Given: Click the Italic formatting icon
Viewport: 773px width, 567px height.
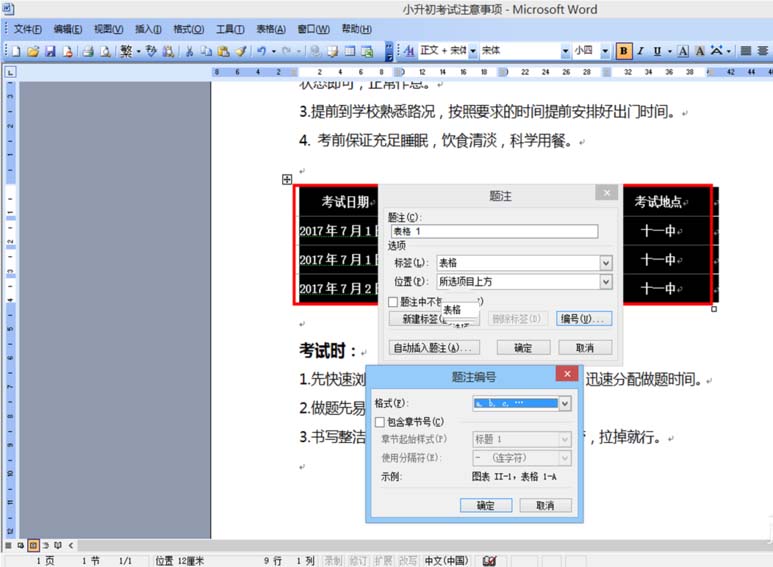Looking at the screenshot, I should tap(641, 51).
